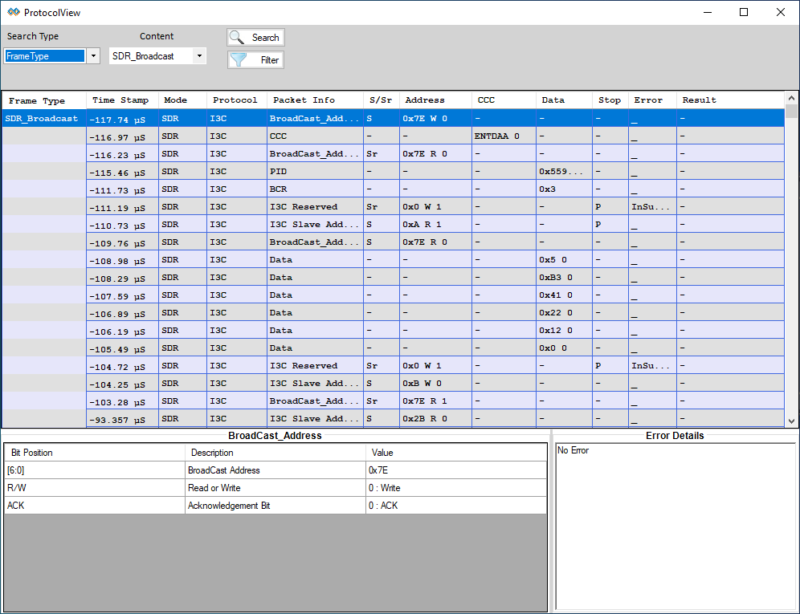Click the BroadCast_Address panel header
This screenshot has height=614, width=800.
coord(275,435)
